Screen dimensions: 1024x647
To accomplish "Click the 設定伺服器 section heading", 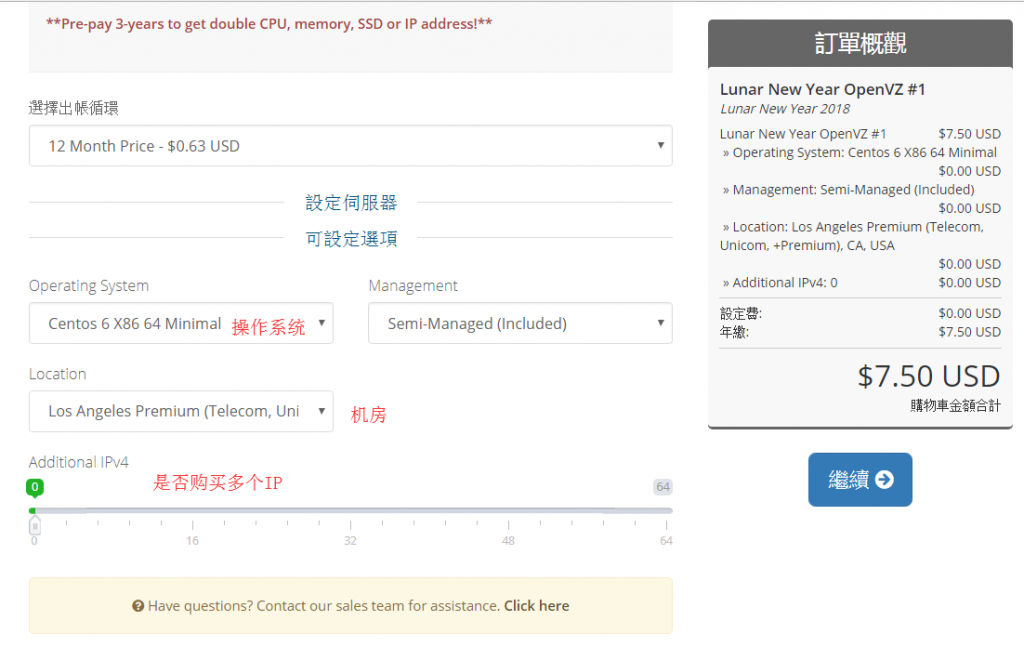I will point(351,203).
